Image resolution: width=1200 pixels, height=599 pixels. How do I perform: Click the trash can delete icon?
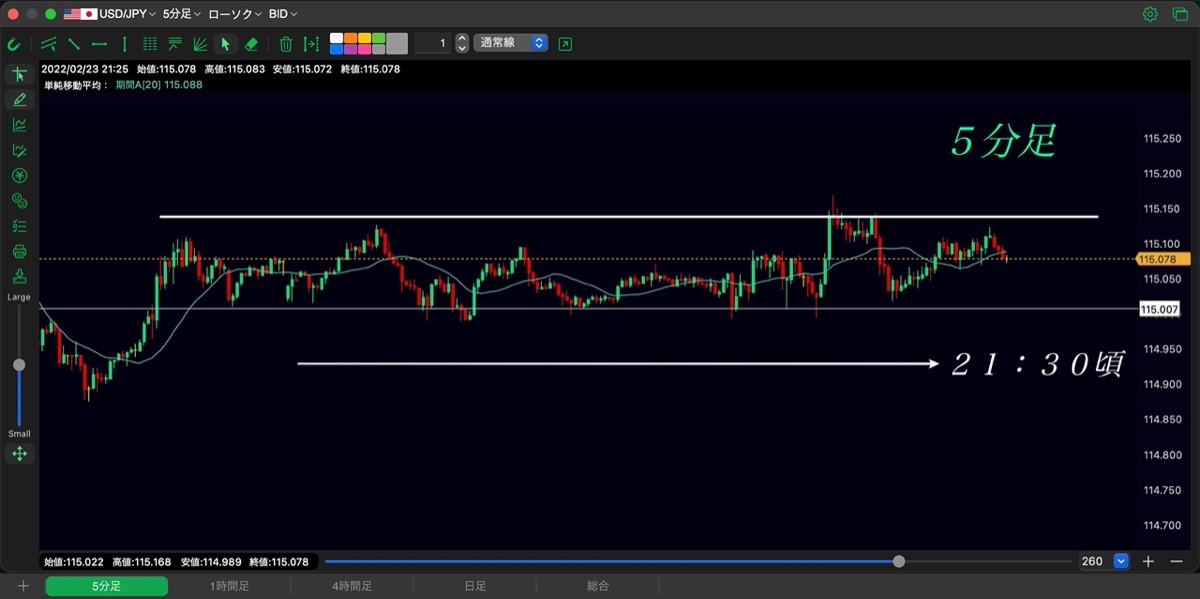(x=286, y=44)
